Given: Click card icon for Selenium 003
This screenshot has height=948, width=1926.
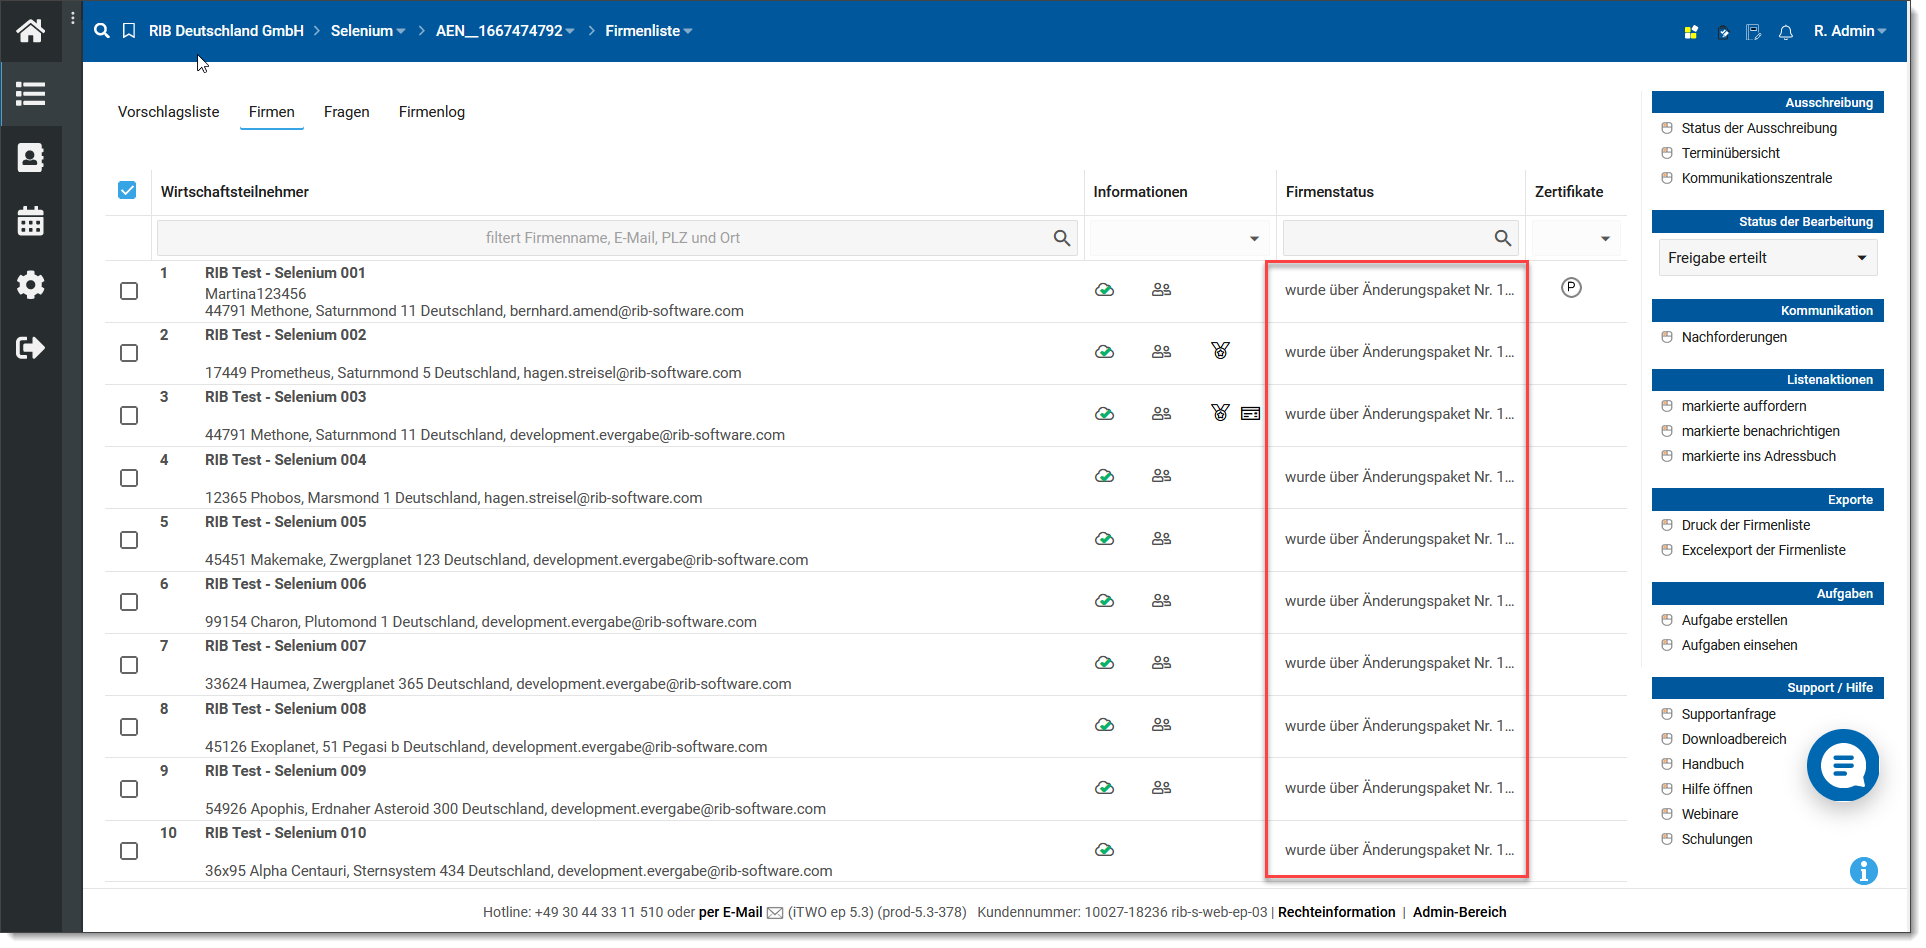Looking at the screenshot, I should [x=1250, y=413].
